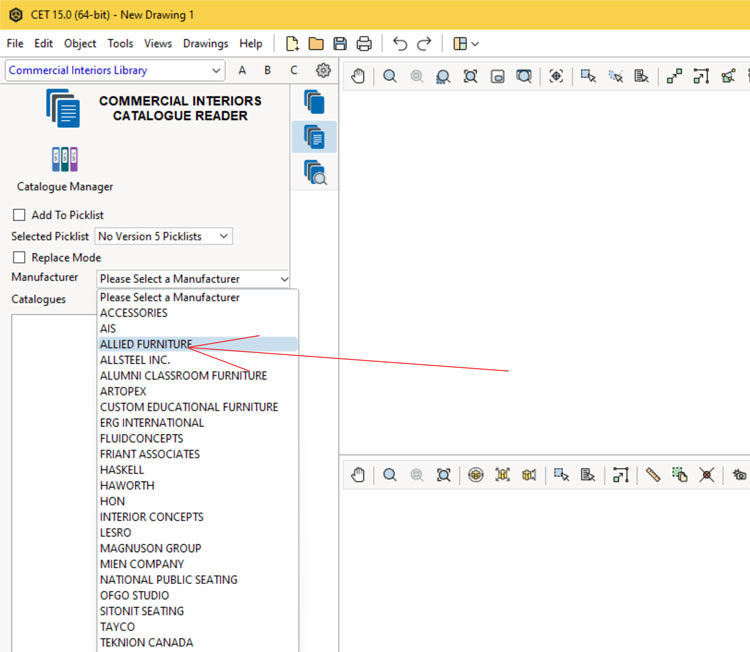Select FLUIDCONCEPTS from the manufacturer list
The height and width of the screenshot is (652, 750).
[198, 438]
